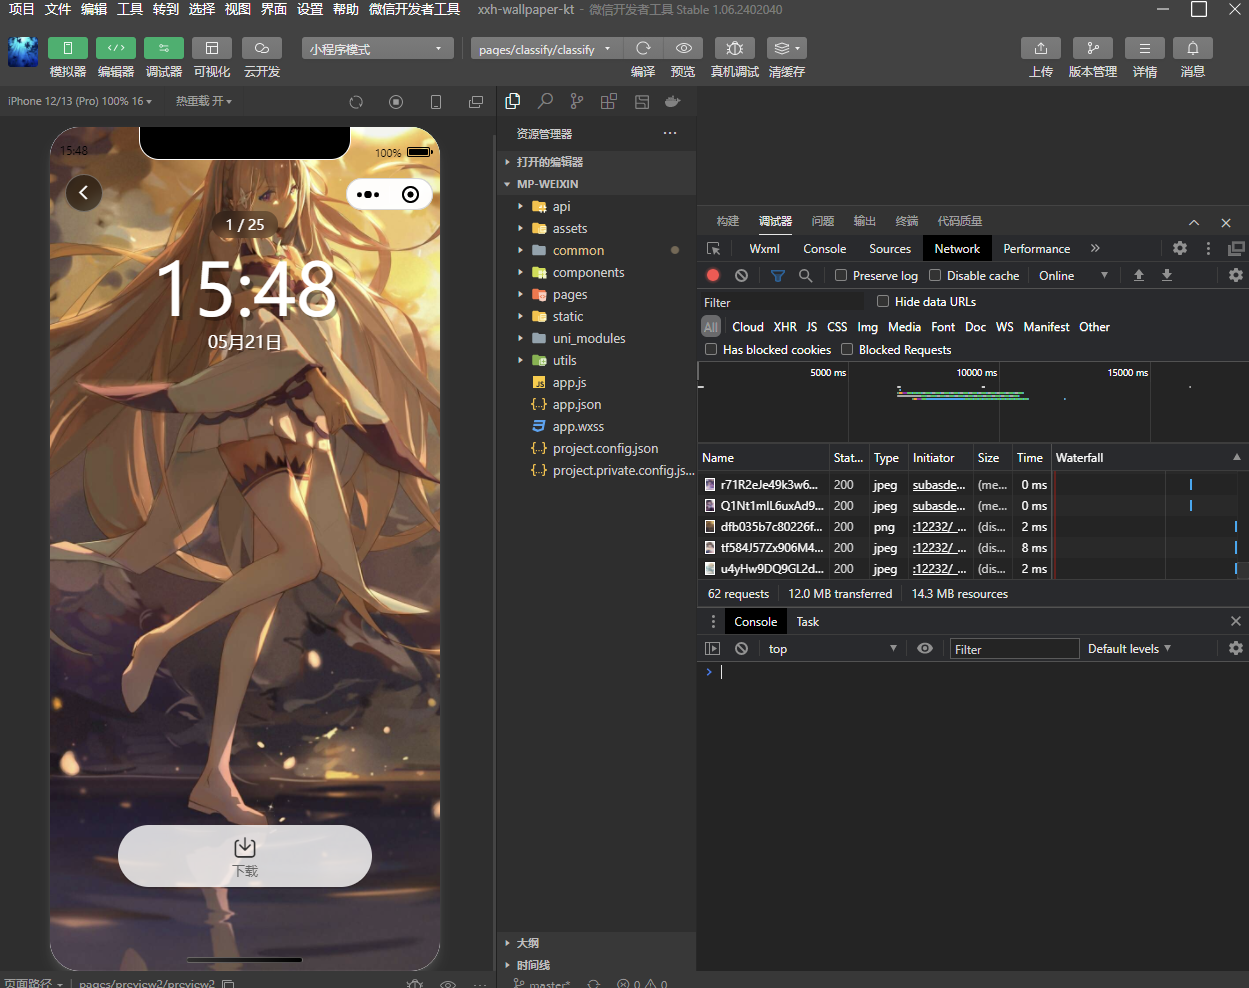Click the network Filter text field

(x=782, y=302)
